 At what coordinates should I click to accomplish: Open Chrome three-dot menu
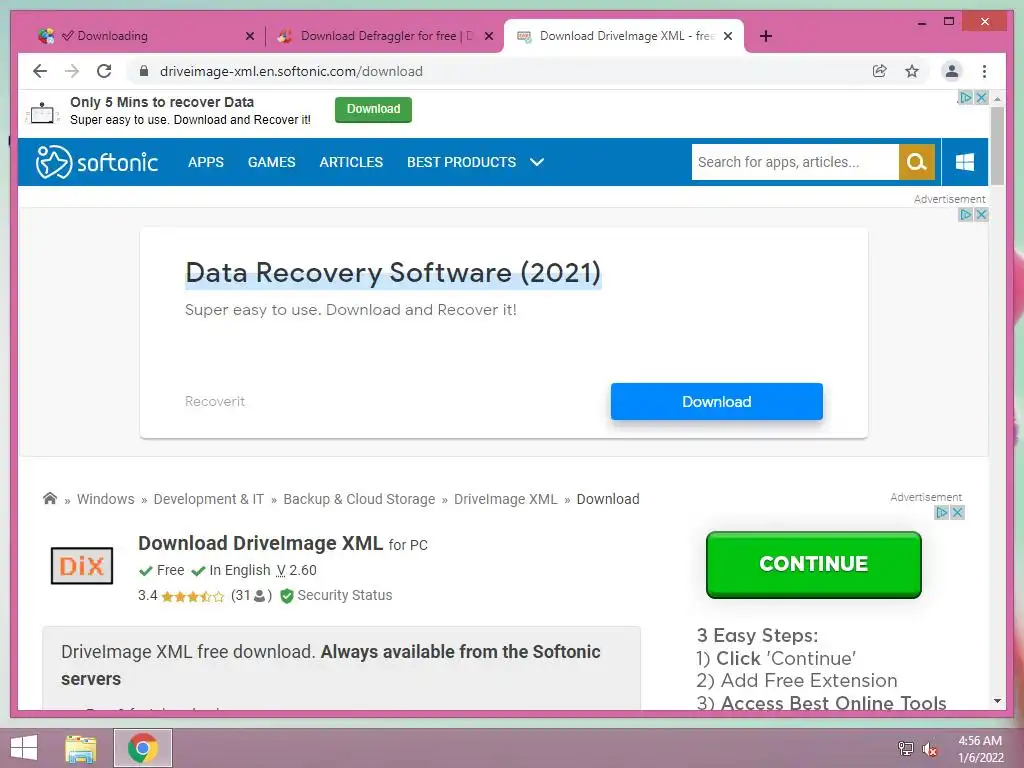coord(984,71)
